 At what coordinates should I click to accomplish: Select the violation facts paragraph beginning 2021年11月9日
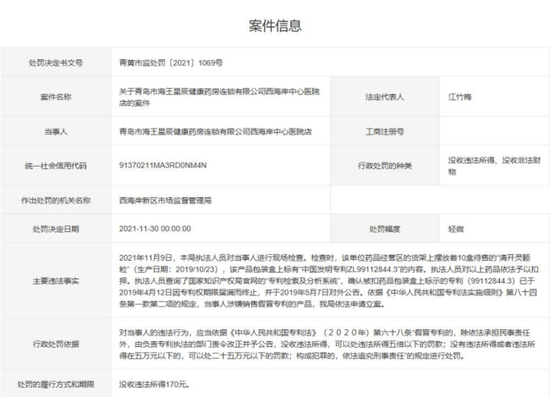pyautogui.click(x=329, y=281)
